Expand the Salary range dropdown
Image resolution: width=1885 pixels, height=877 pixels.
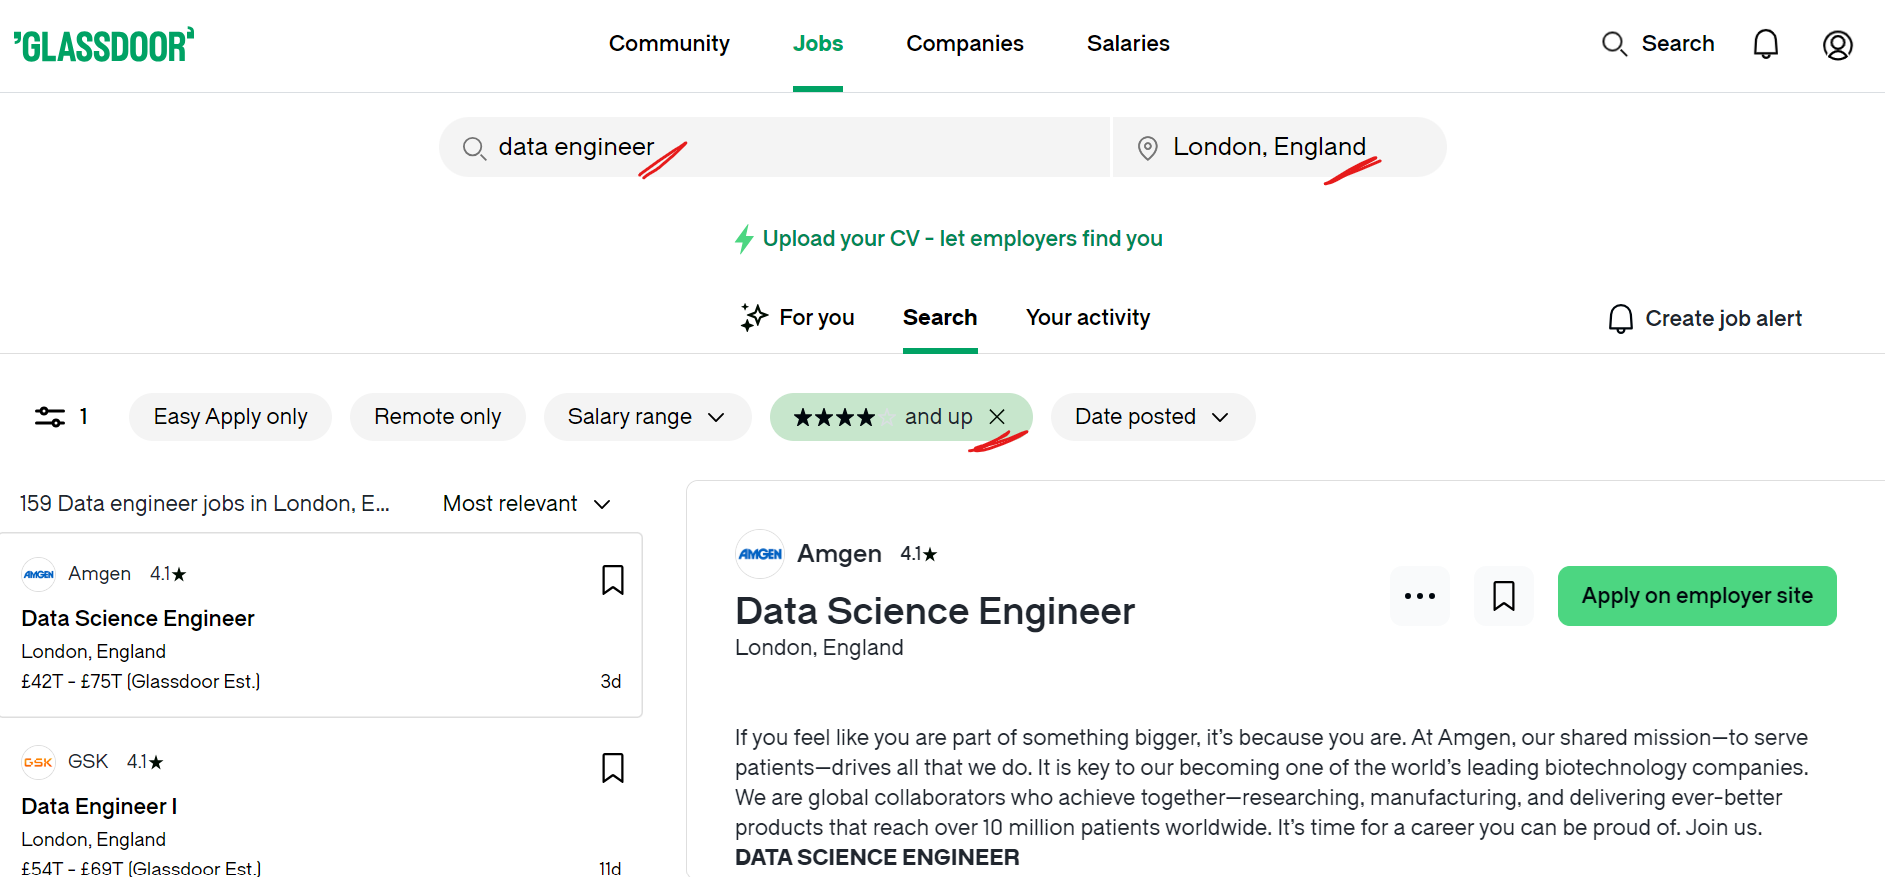pyautogui.click(x=647, y=417)
